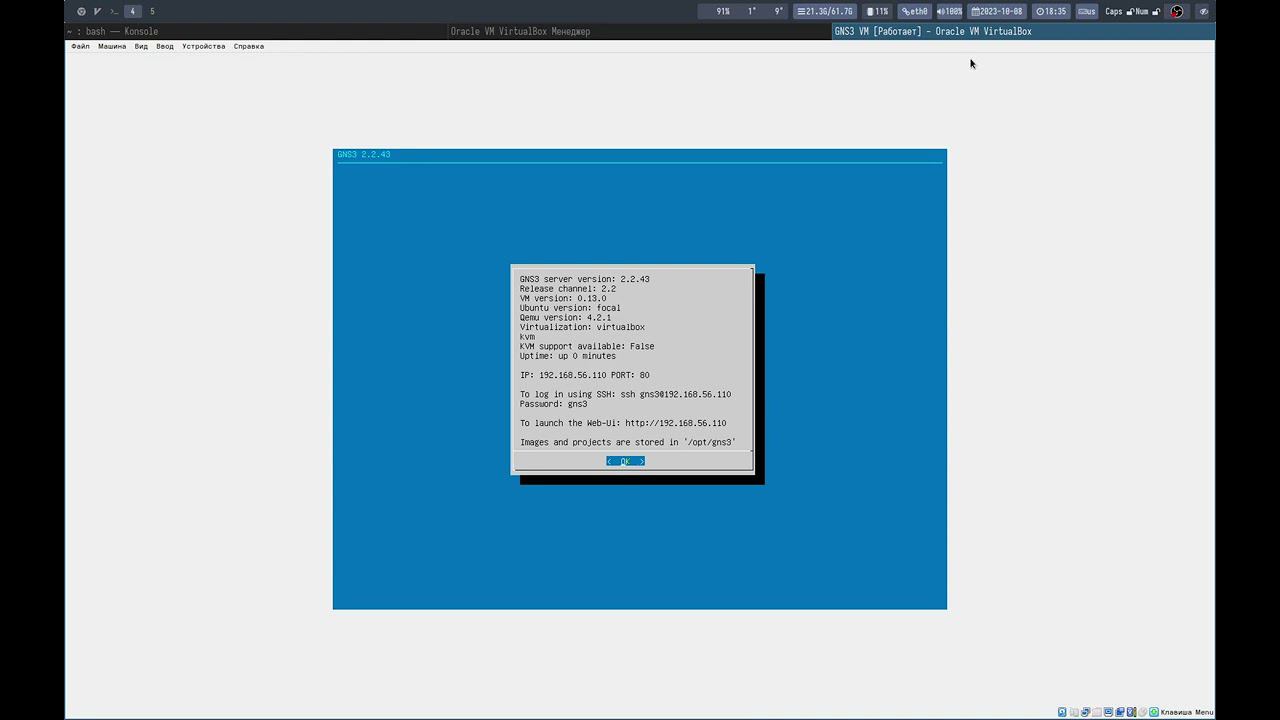This screenshot has width=1280, height=720.
Task: Open the Справка menu
Action: click(x=249, y=46)
